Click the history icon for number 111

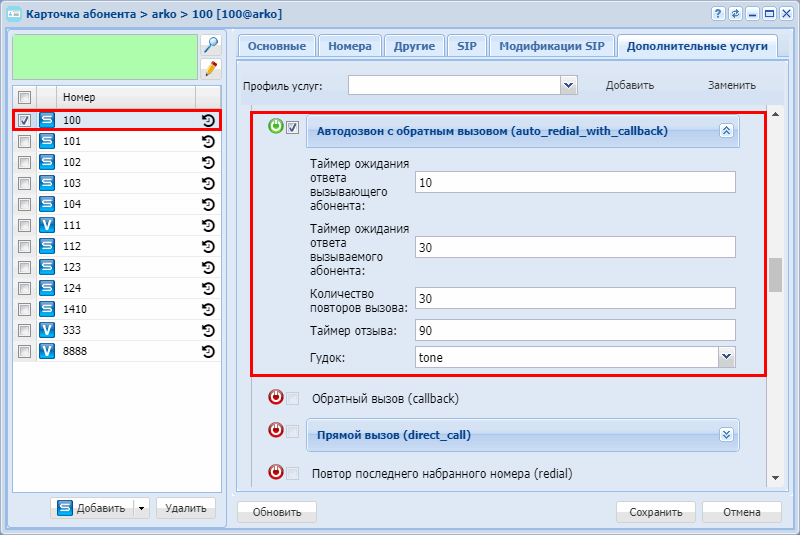pyautogui.click(x=208, y=225)
